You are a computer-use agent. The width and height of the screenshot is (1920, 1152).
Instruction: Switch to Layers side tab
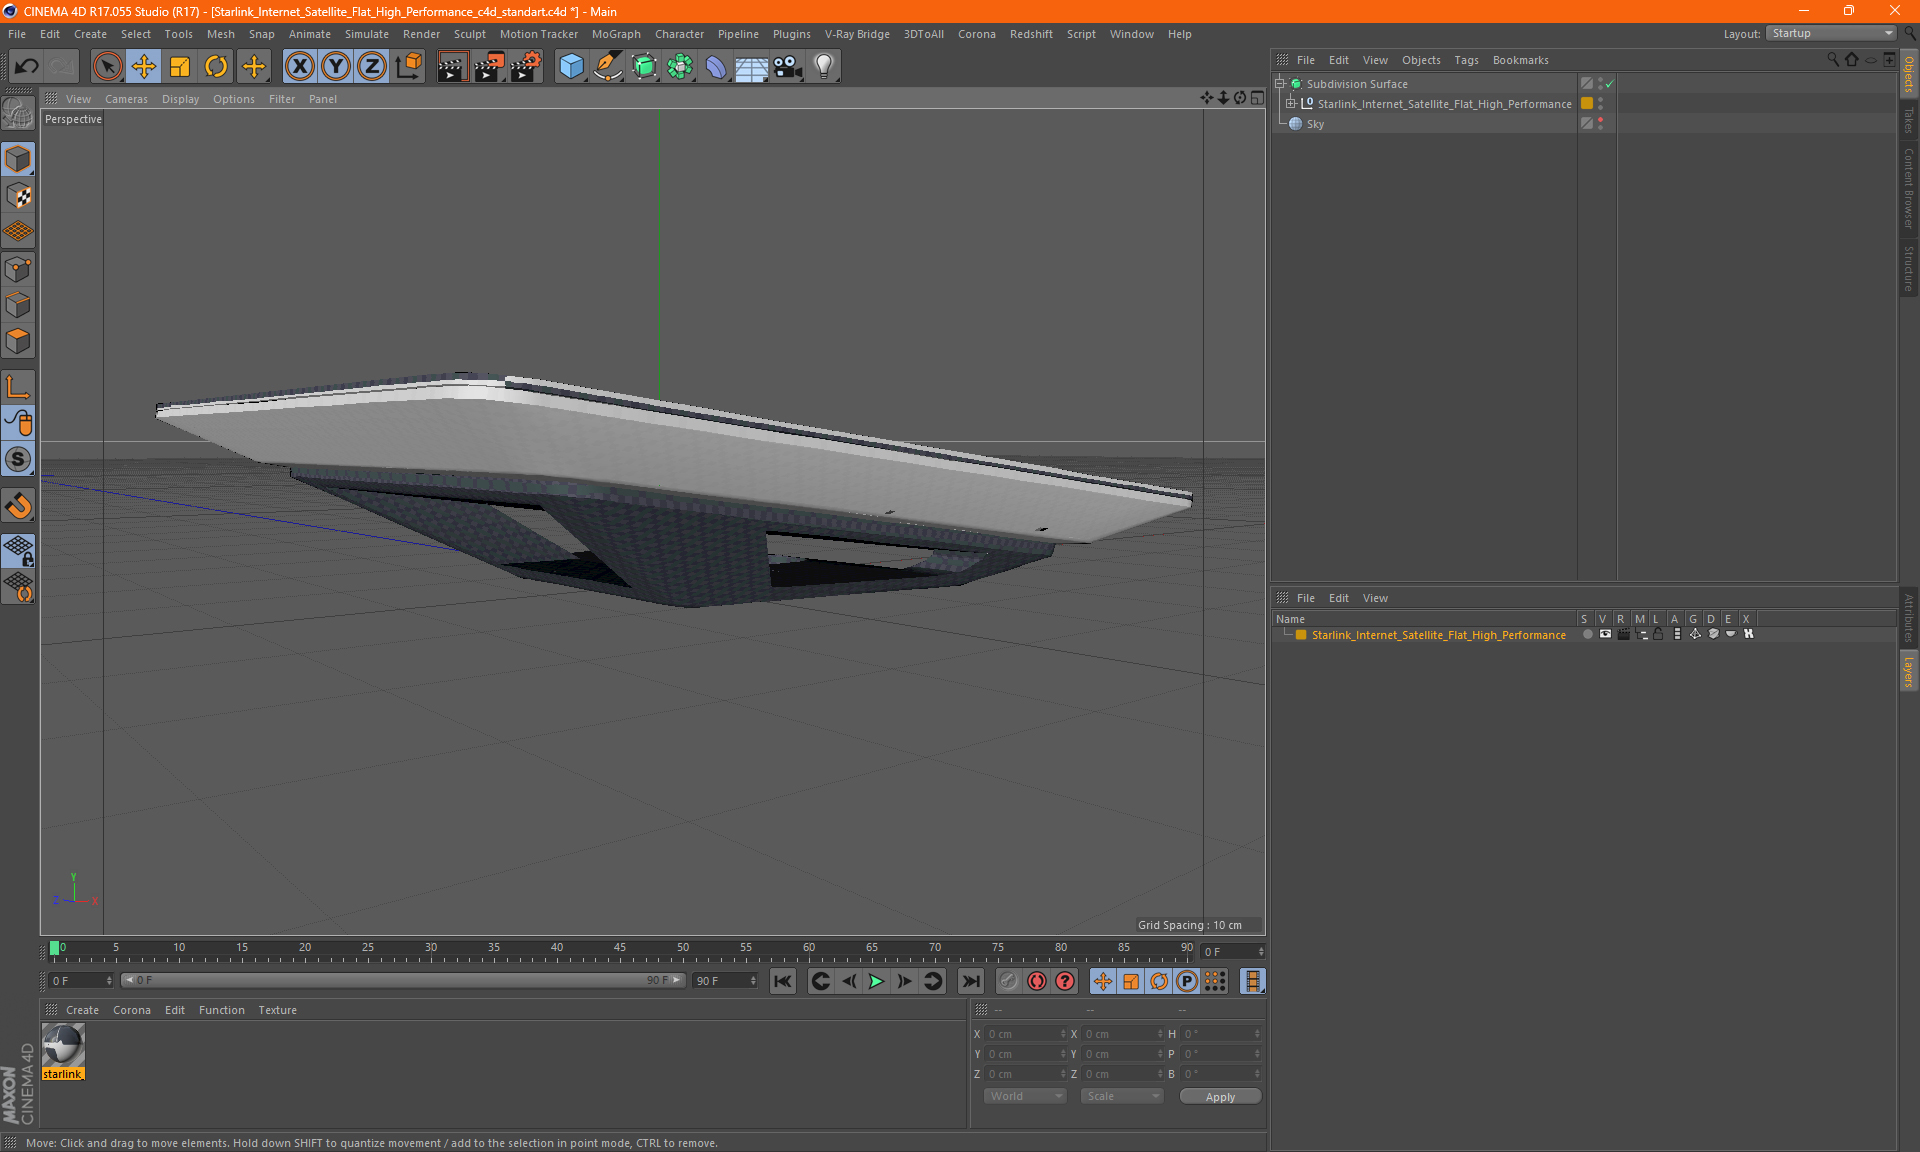[1909, 671]
